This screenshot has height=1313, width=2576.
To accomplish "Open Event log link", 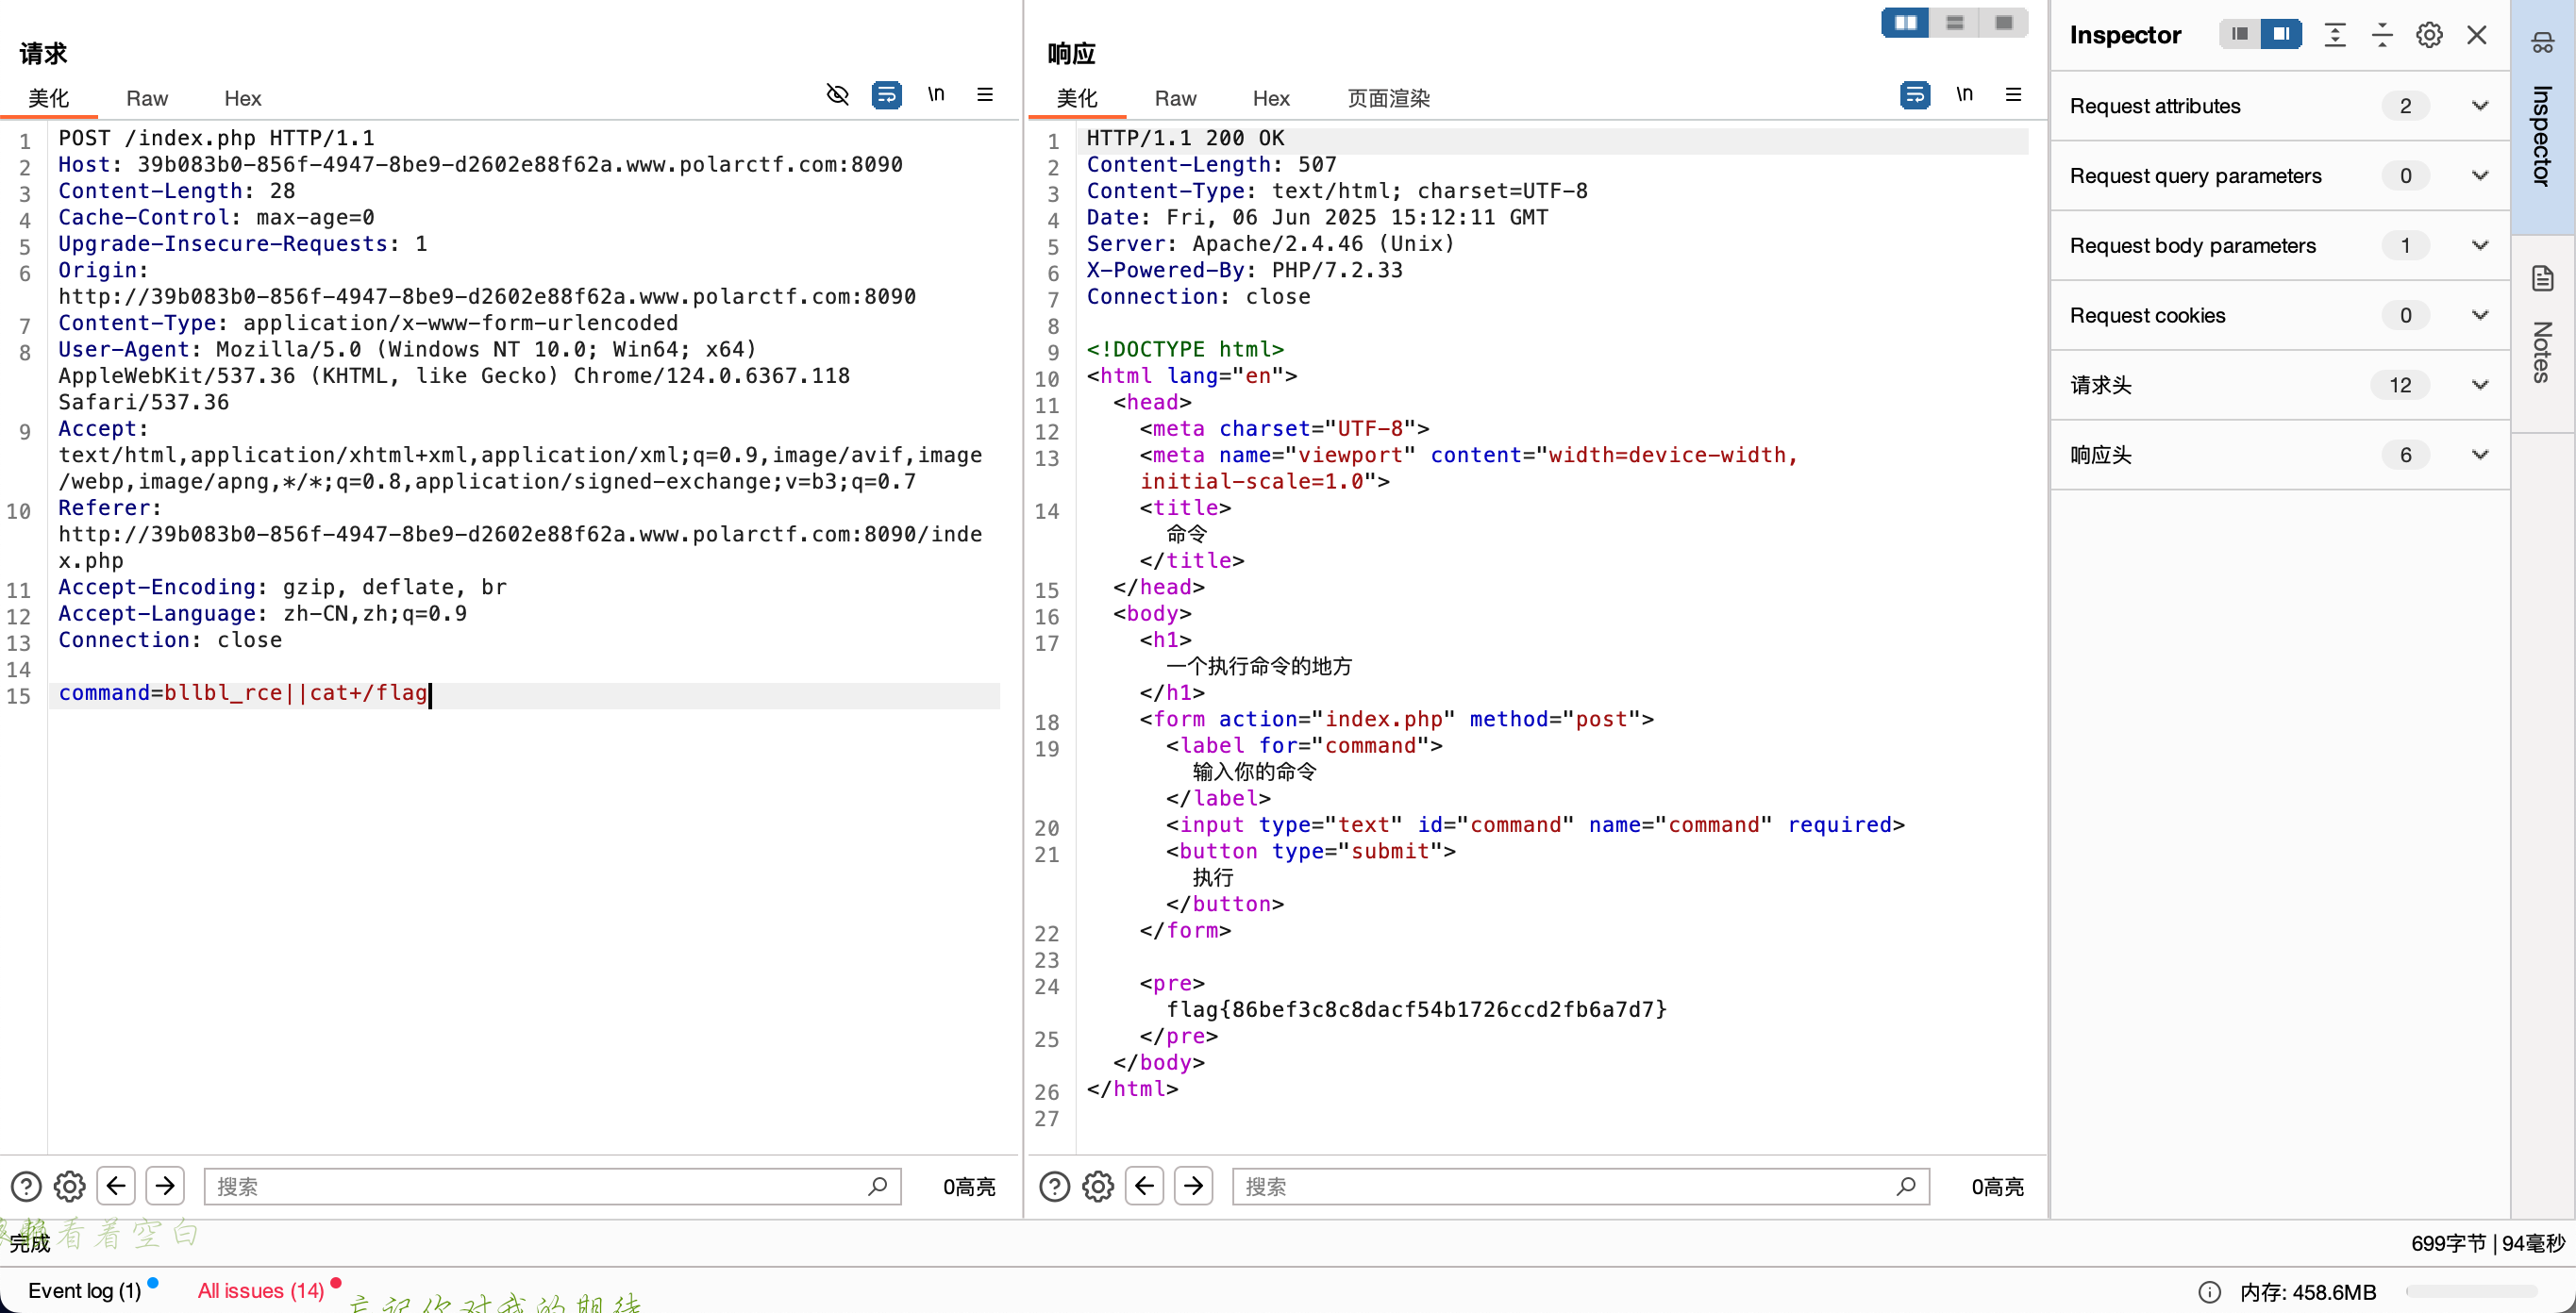I will 85,1290.
